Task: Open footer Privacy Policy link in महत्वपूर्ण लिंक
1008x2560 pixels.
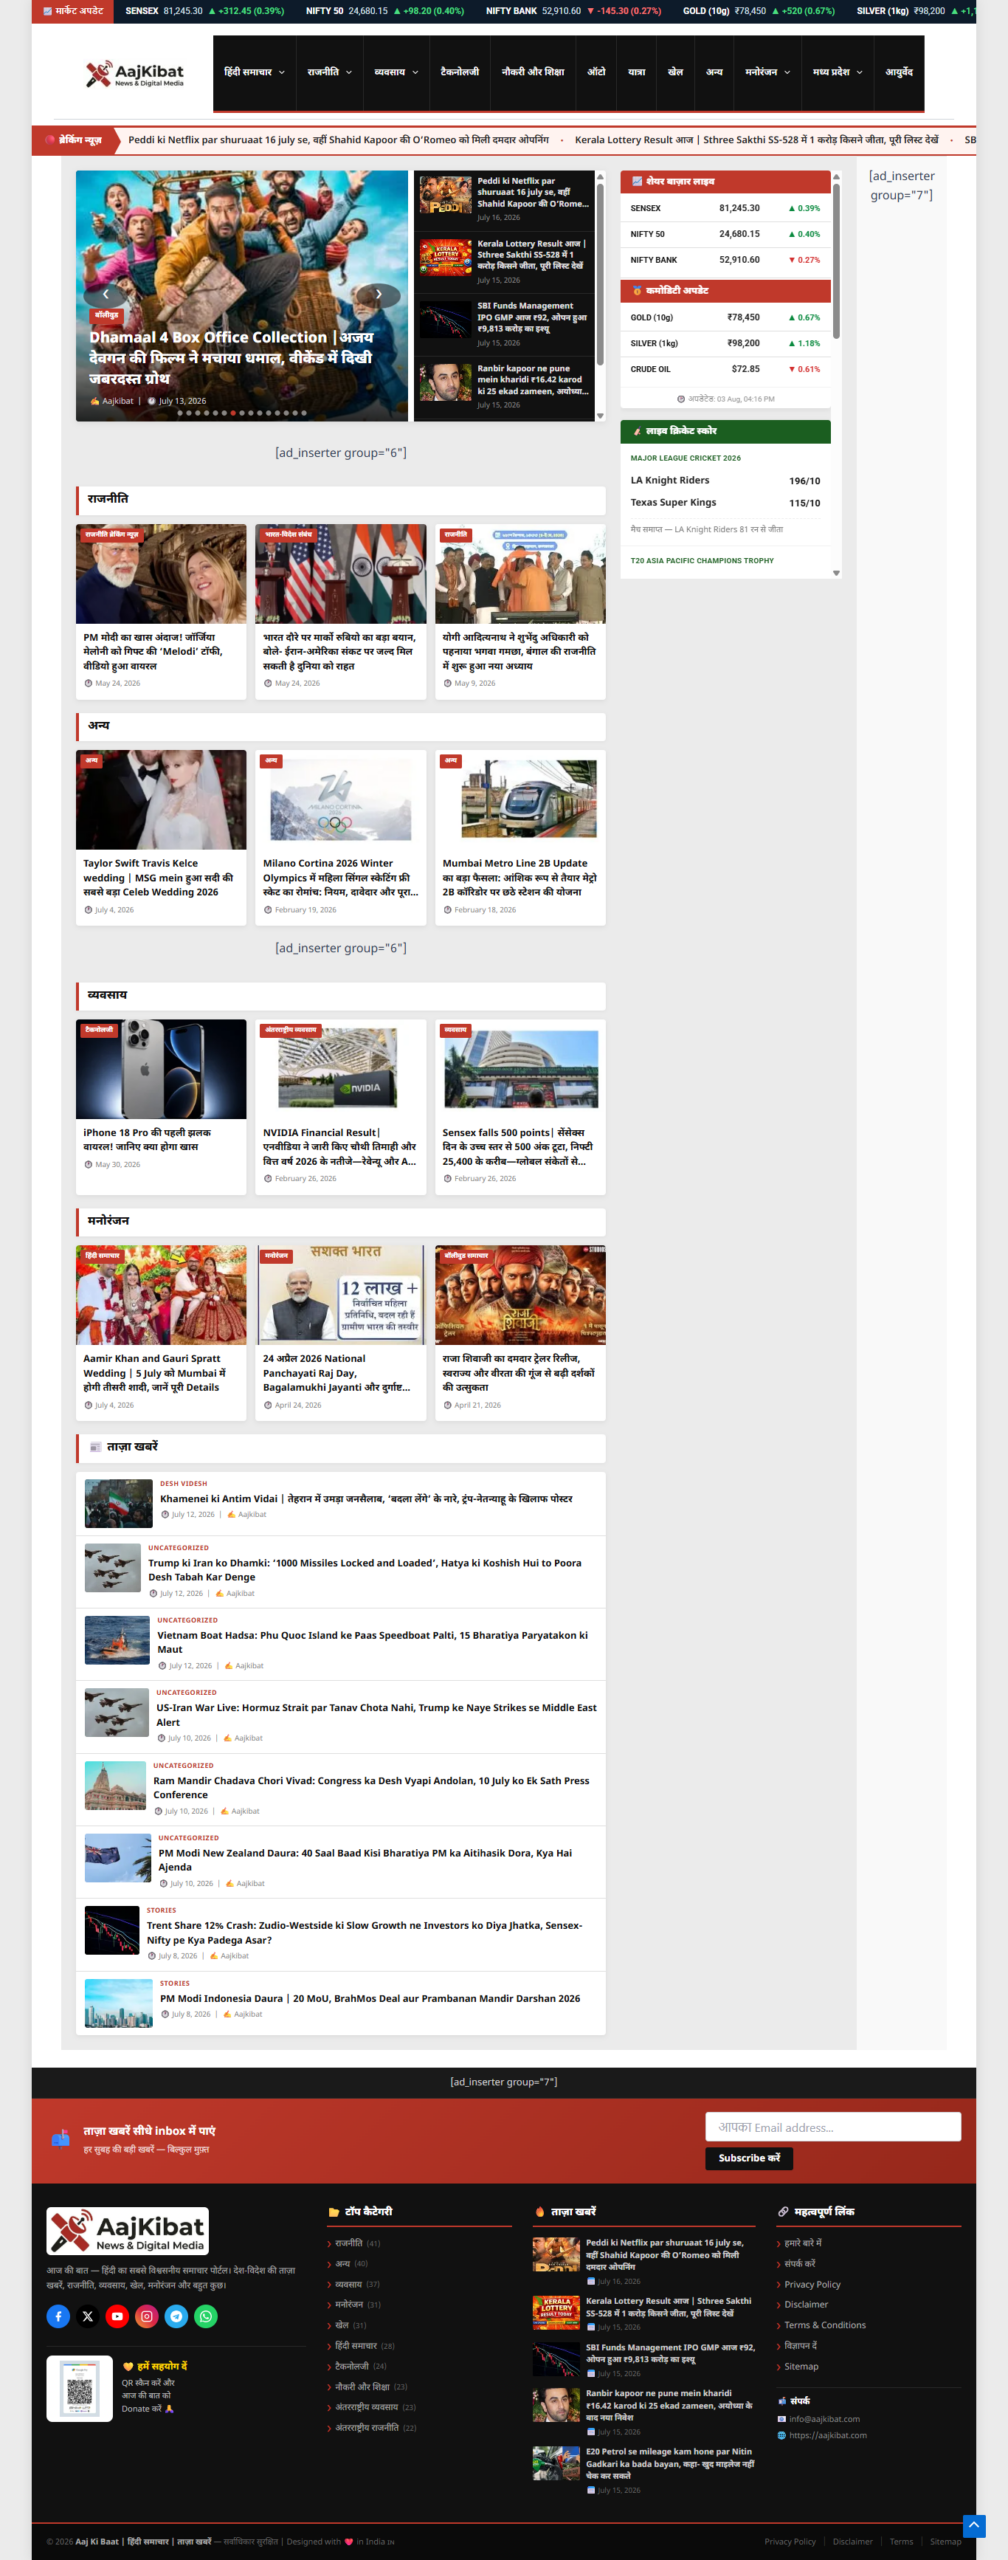Action: (x=812, y=2284)
